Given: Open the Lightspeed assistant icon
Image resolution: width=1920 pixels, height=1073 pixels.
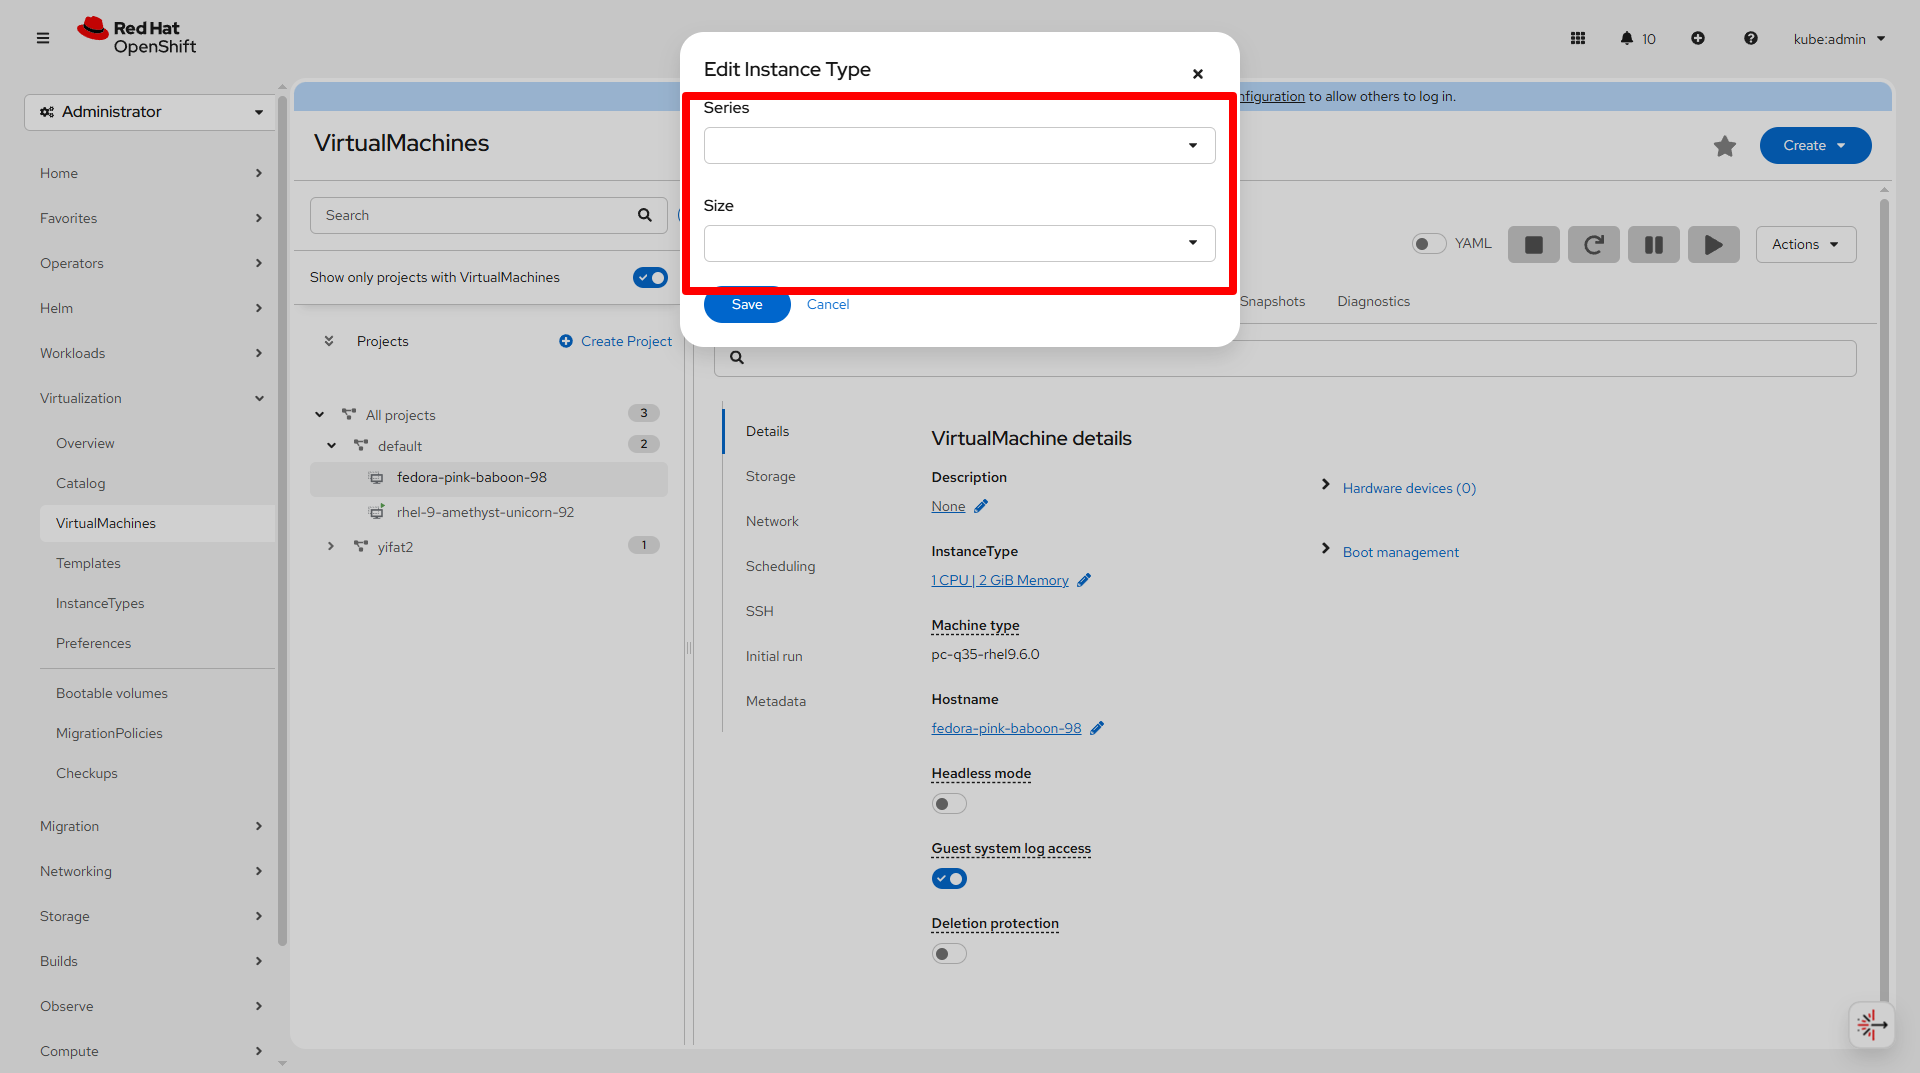Looking at the screenshot, I should 1872,1024.
